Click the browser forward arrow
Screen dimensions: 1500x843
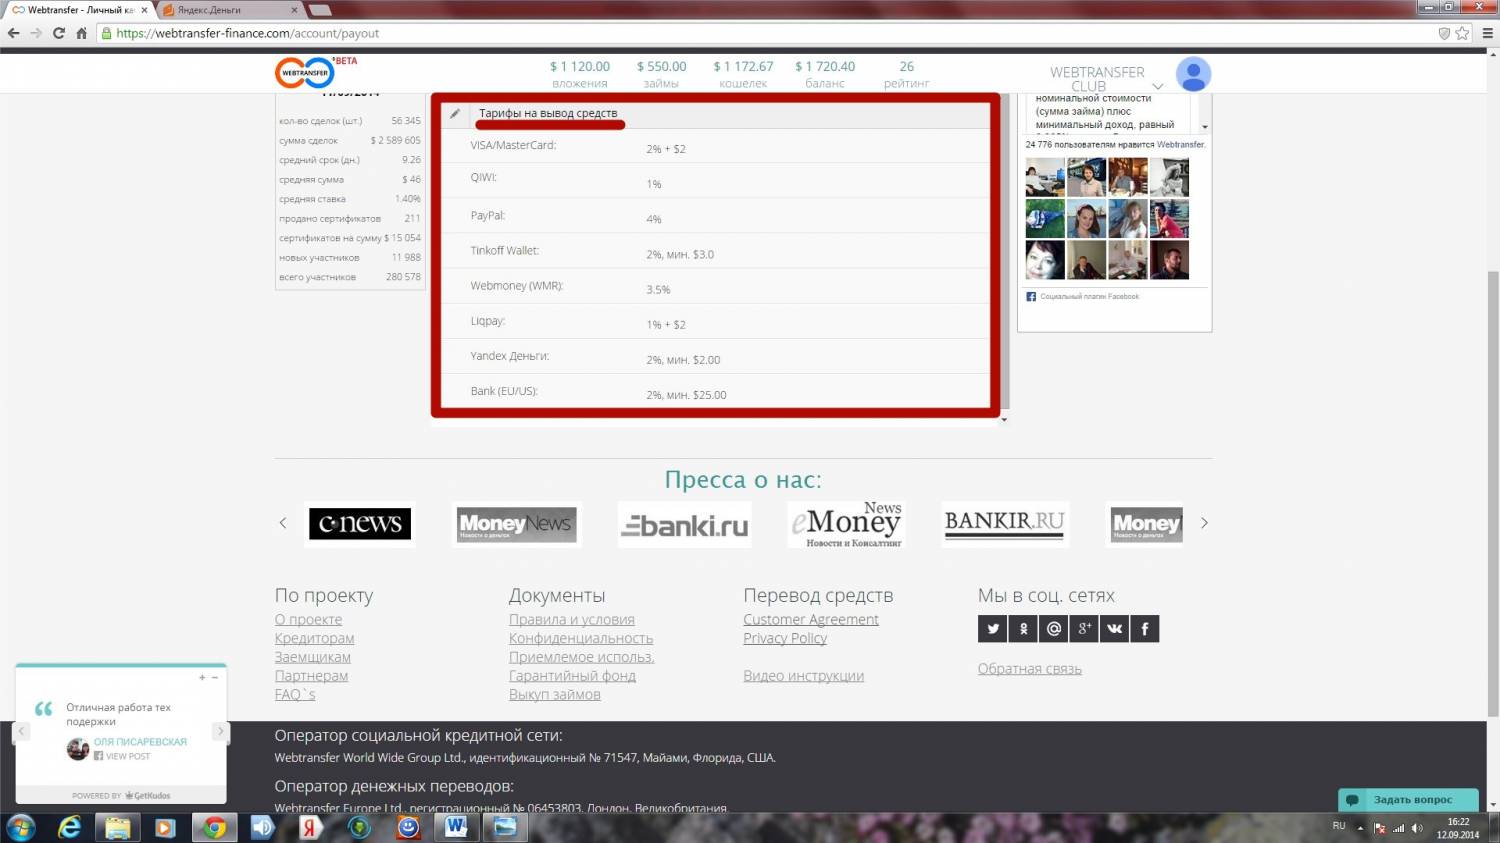coord(36,33)
